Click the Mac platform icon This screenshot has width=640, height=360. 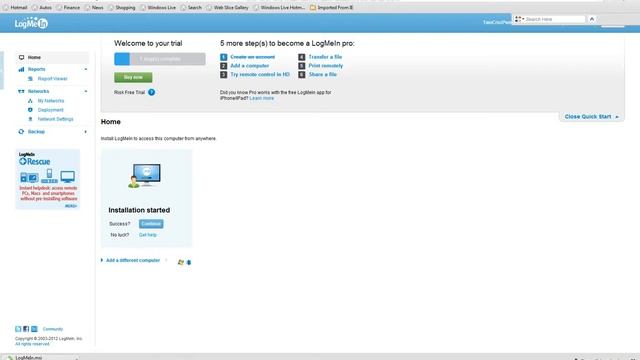pos(189,262)
